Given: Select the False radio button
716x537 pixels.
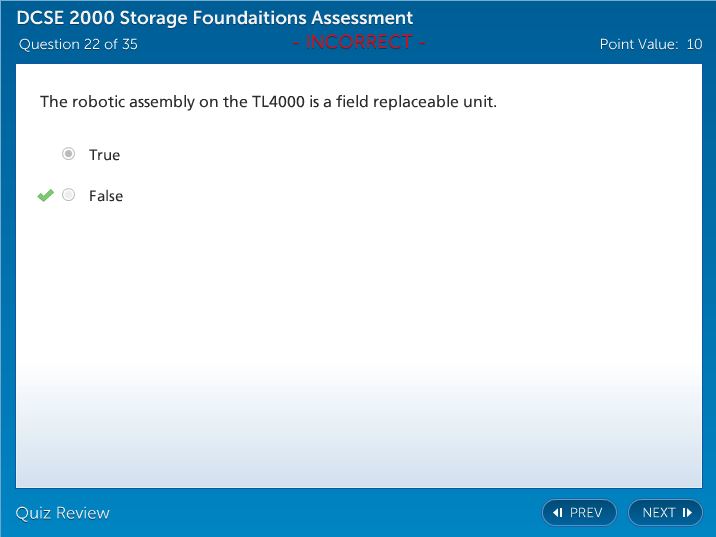Looking at the screenshot, I should pyautogui.click(x=68, y=195).
